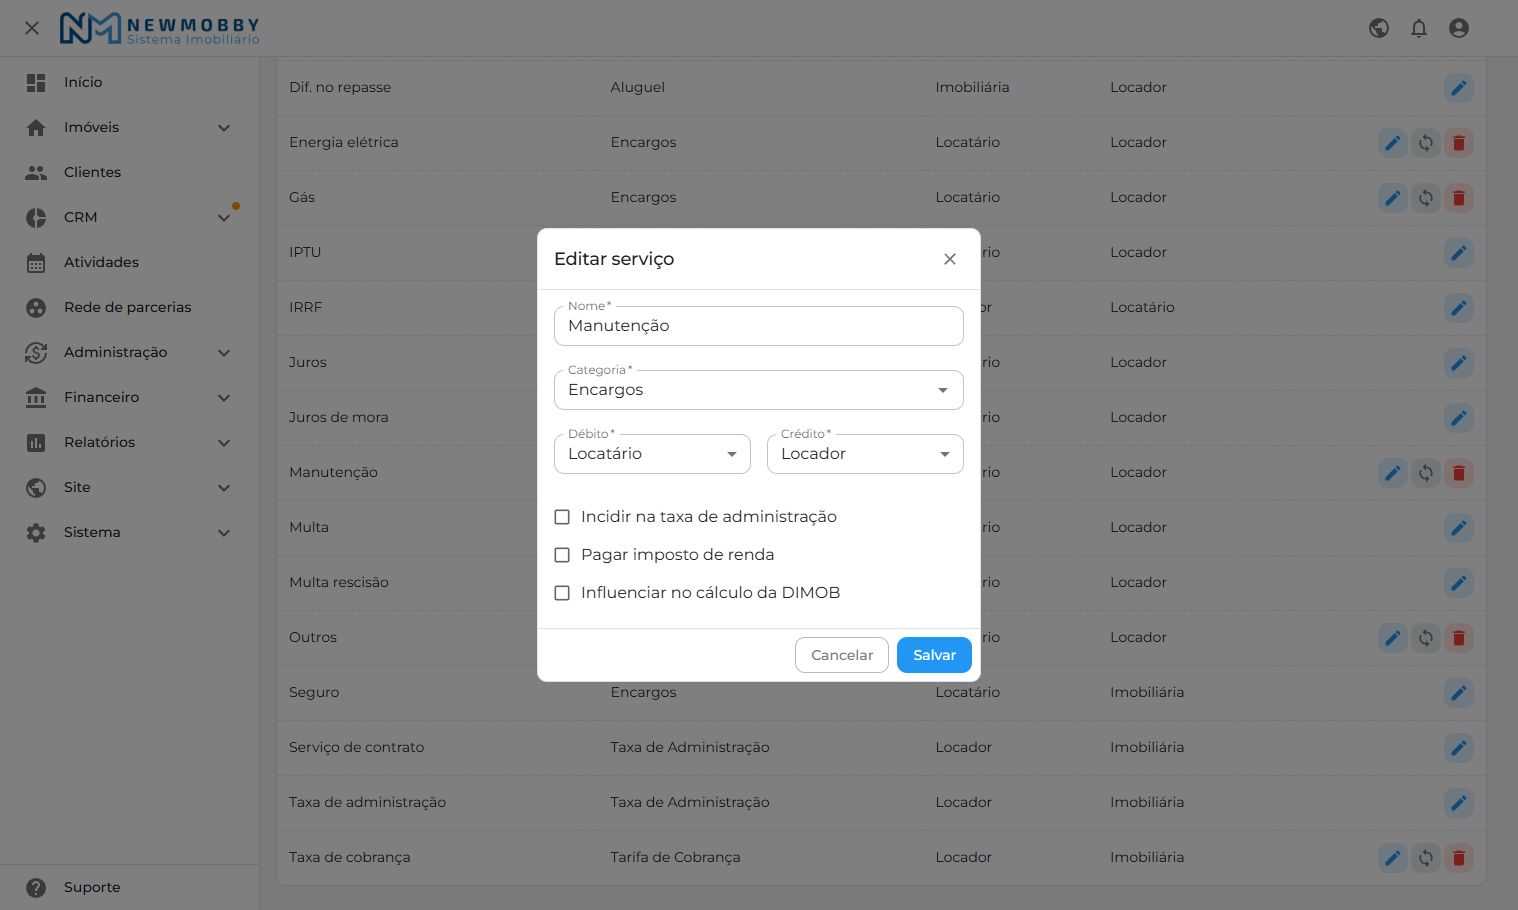The image size is (1518, 910).
Task: Edit the Seguro service
Action: (1459, 693)
